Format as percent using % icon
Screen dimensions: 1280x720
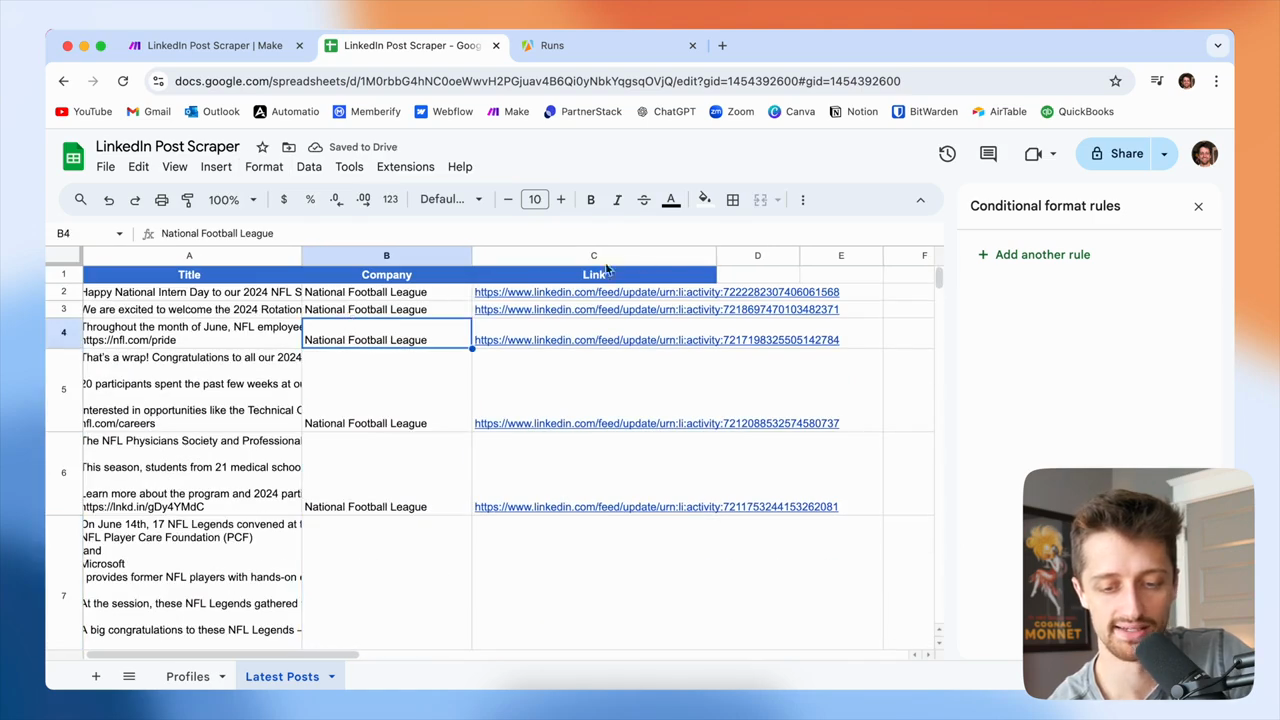(x=310, y=200)
